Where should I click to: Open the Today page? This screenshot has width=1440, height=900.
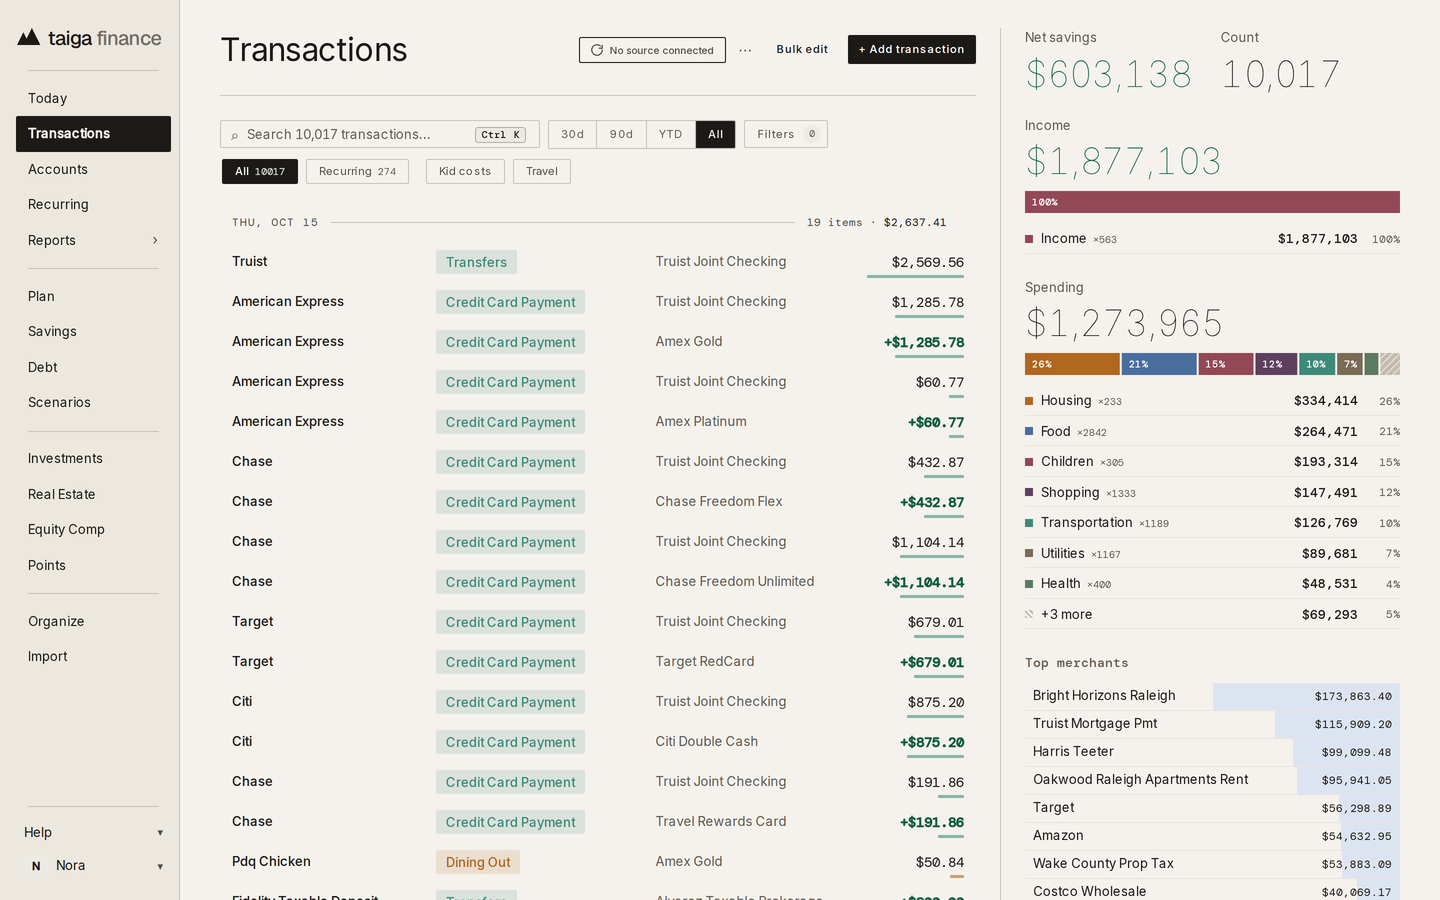93,98
